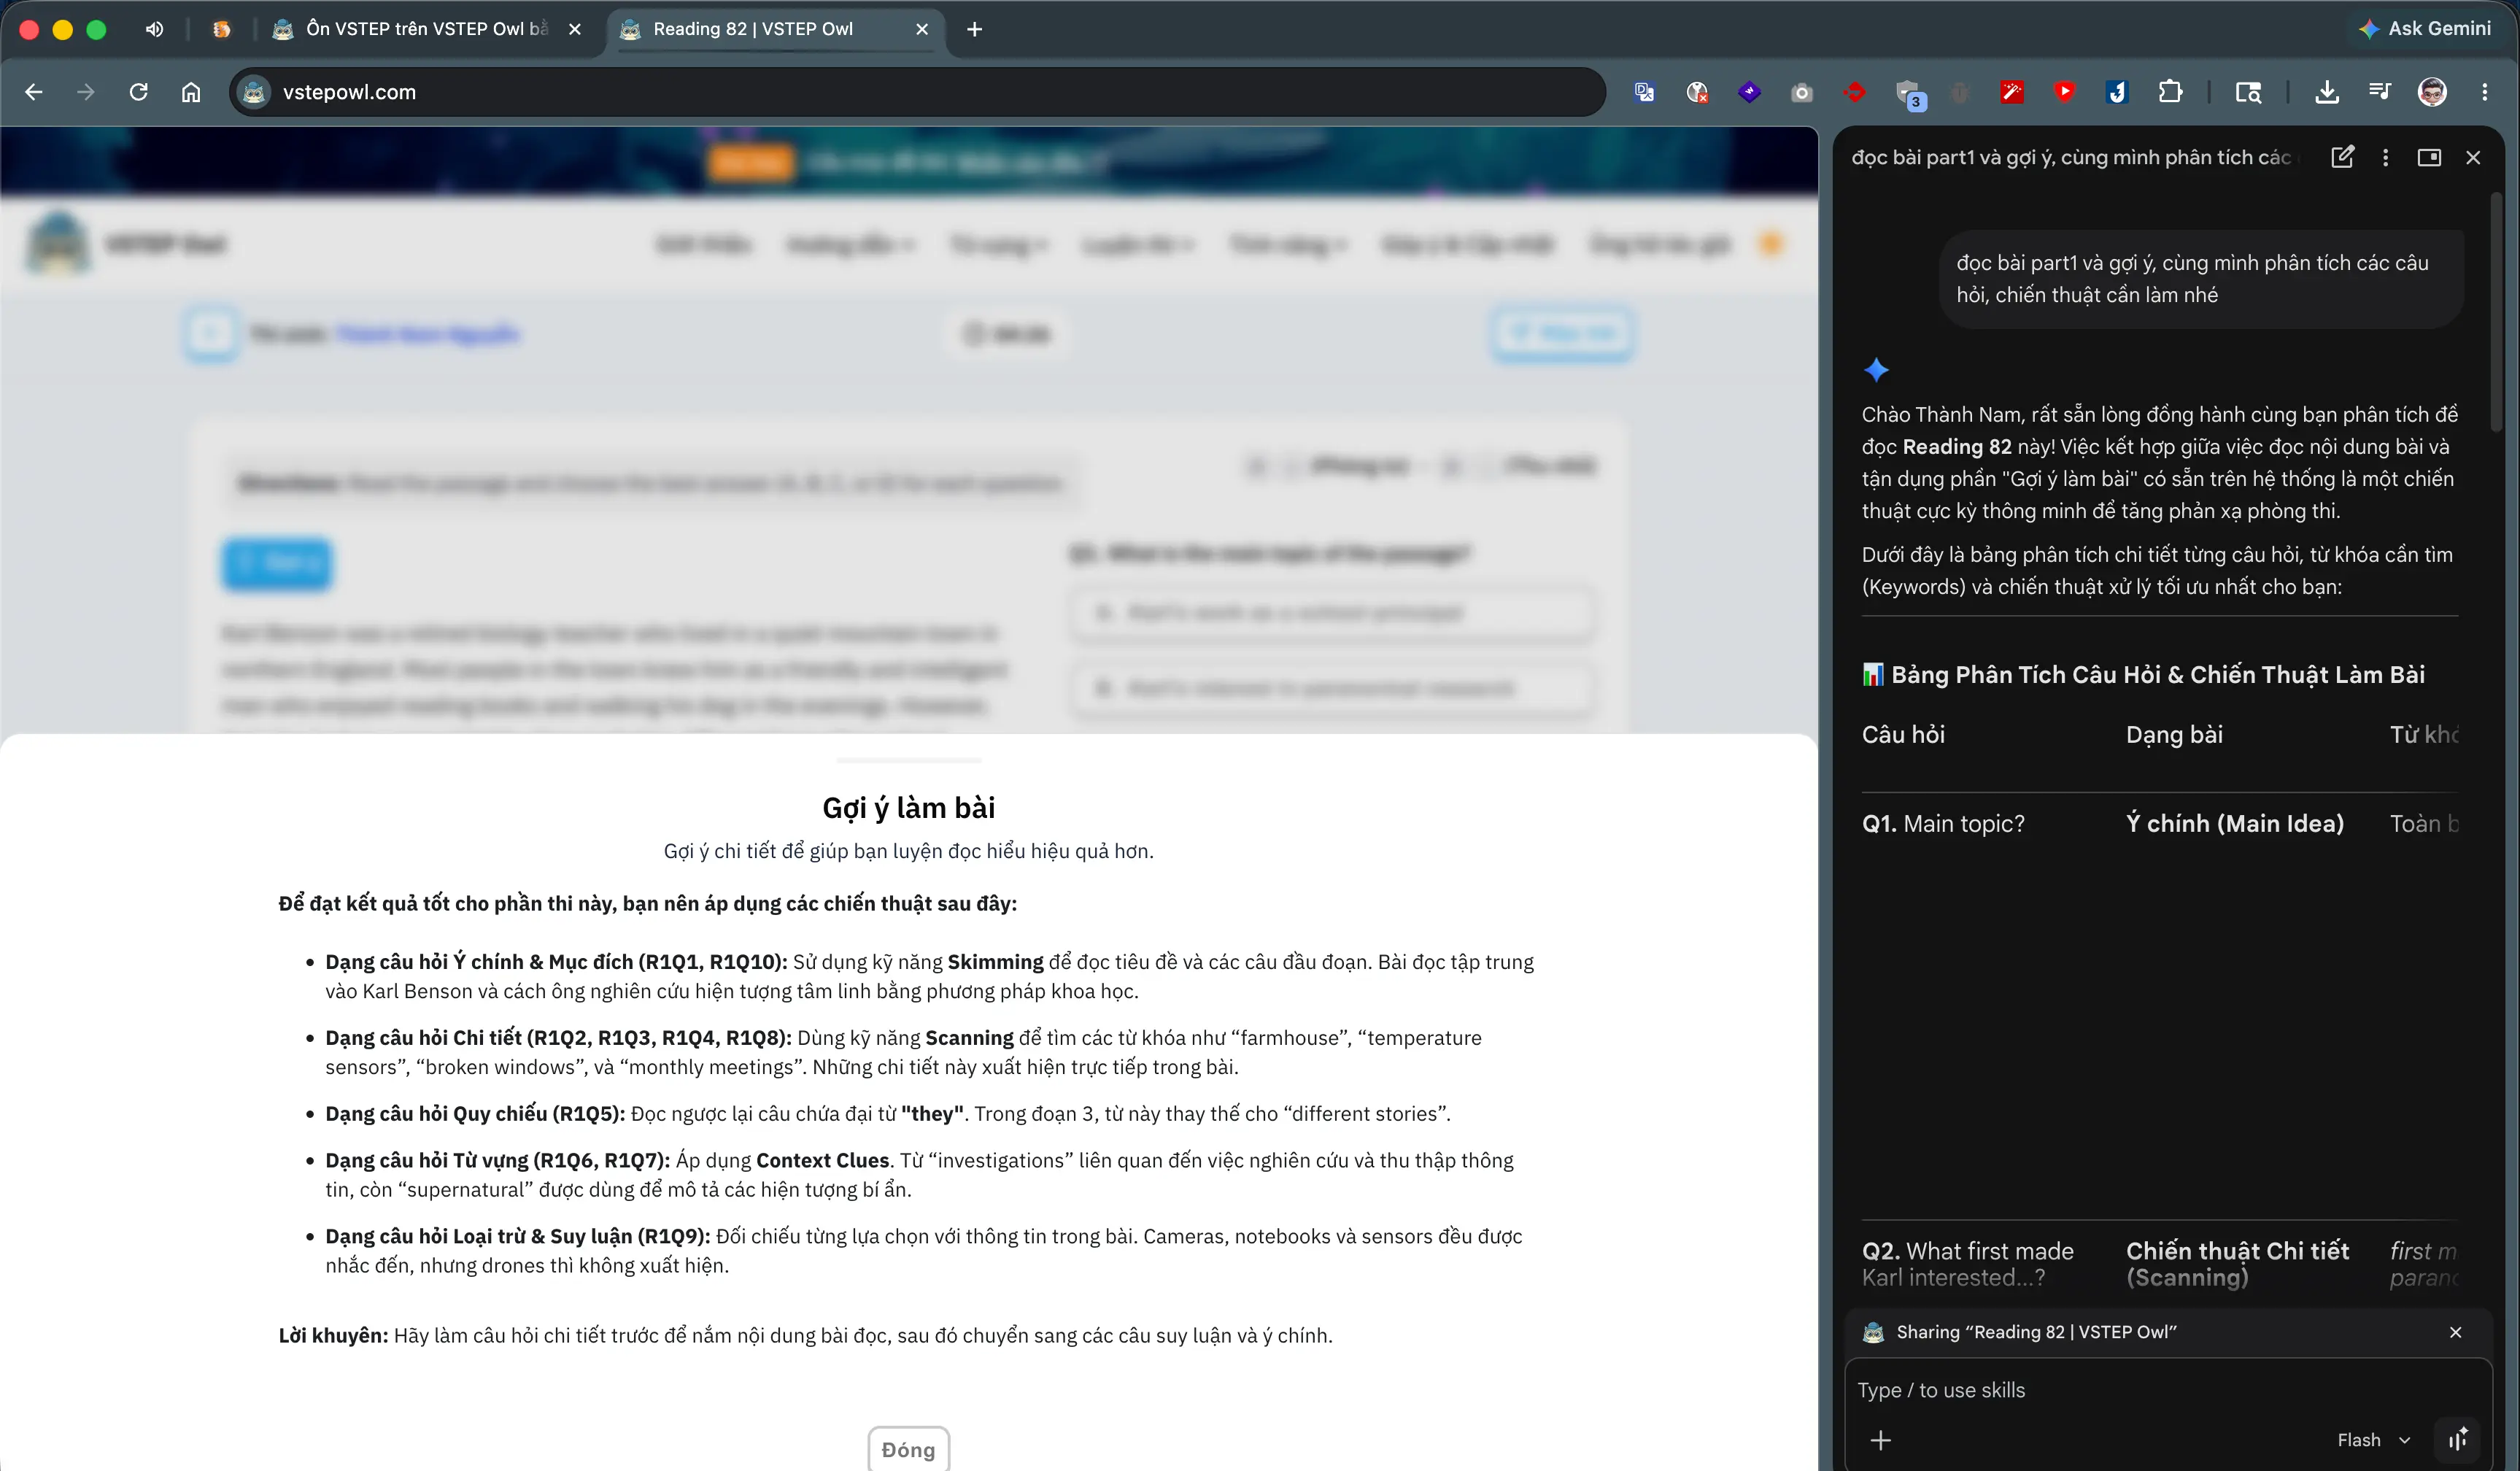Click the site info owl icon in address bar

click(x=255, y=92)
